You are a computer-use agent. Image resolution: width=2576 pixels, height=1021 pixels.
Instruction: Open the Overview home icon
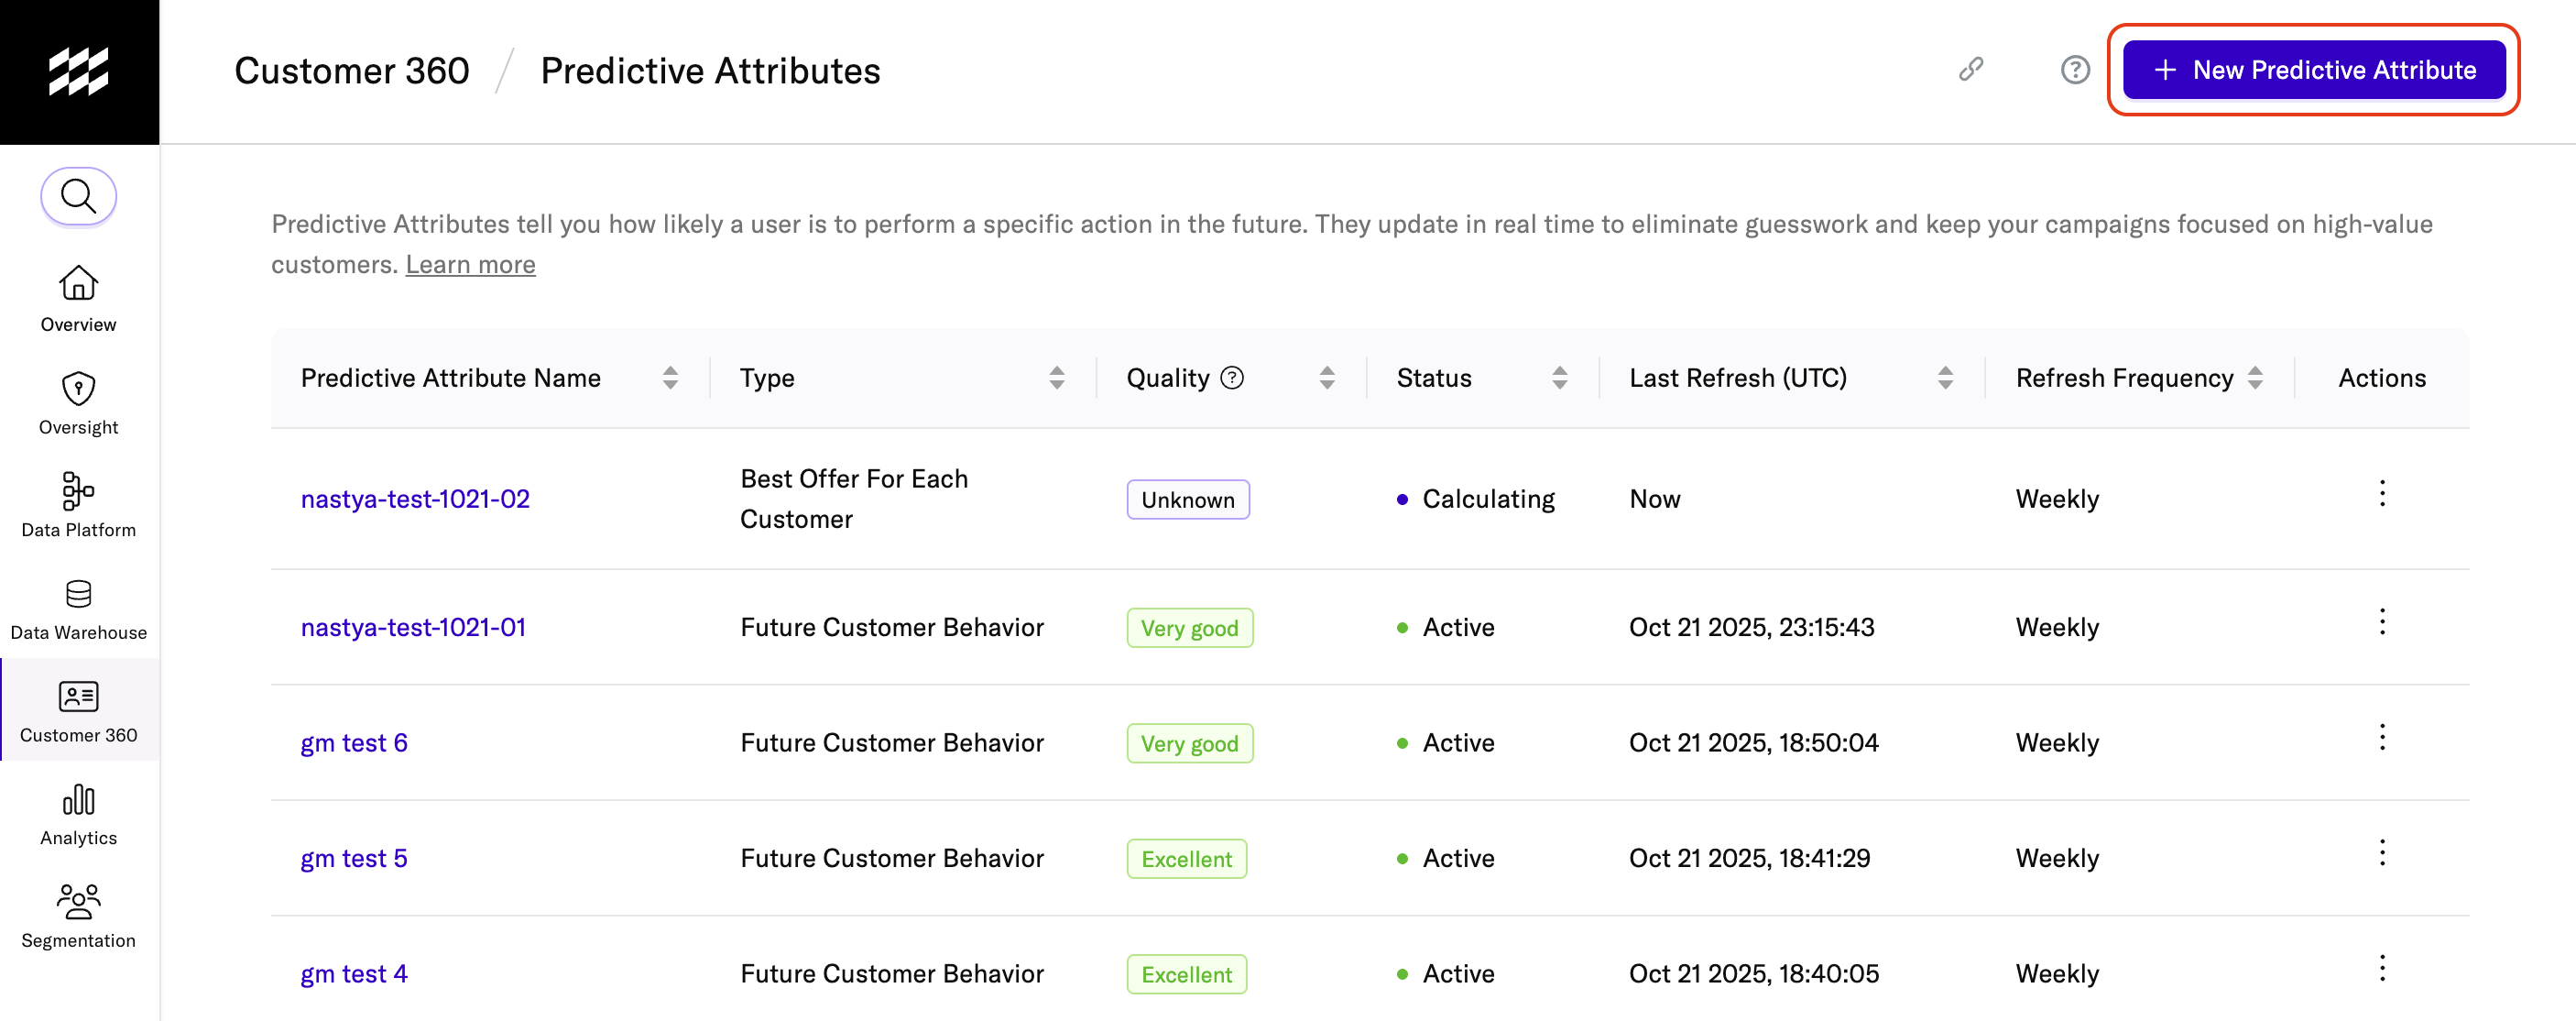coord(78,284)
